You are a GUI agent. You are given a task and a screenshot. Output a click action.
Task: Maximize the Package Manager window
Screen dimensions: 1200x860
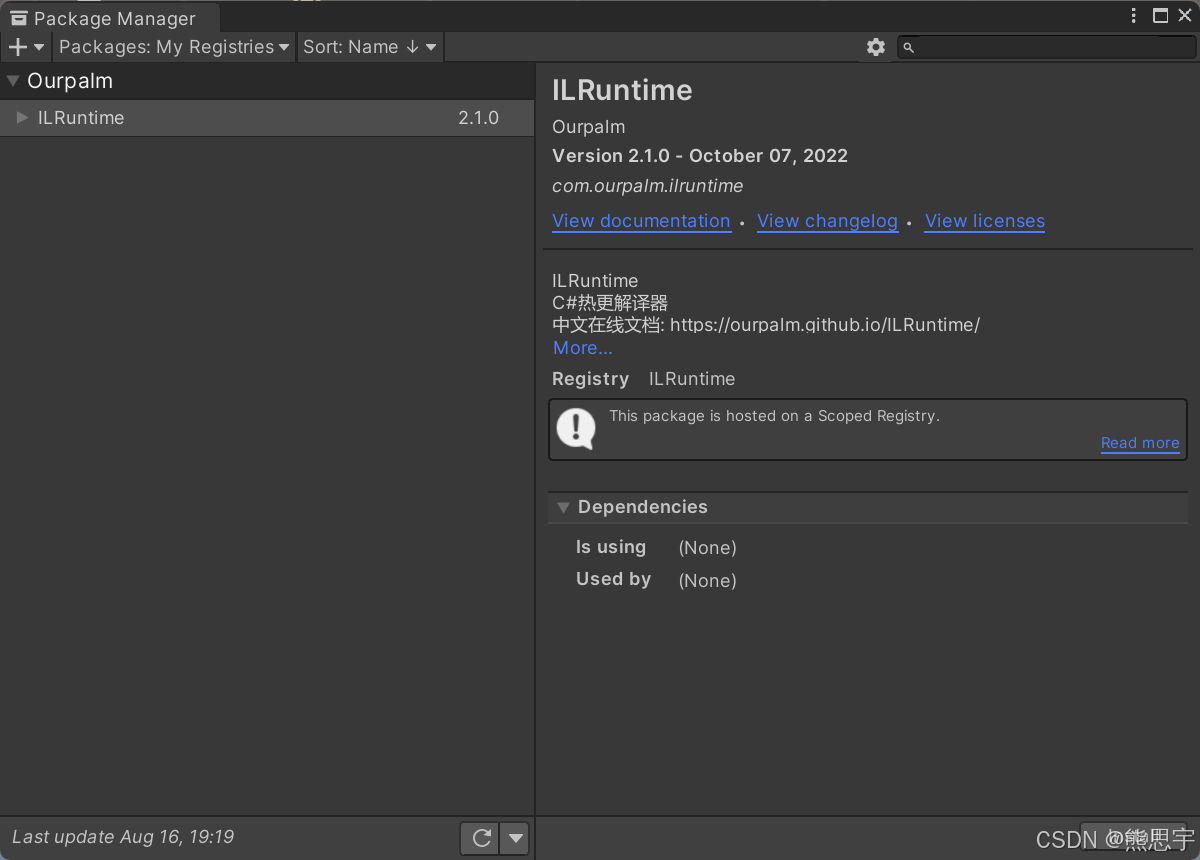(1160, 16)
